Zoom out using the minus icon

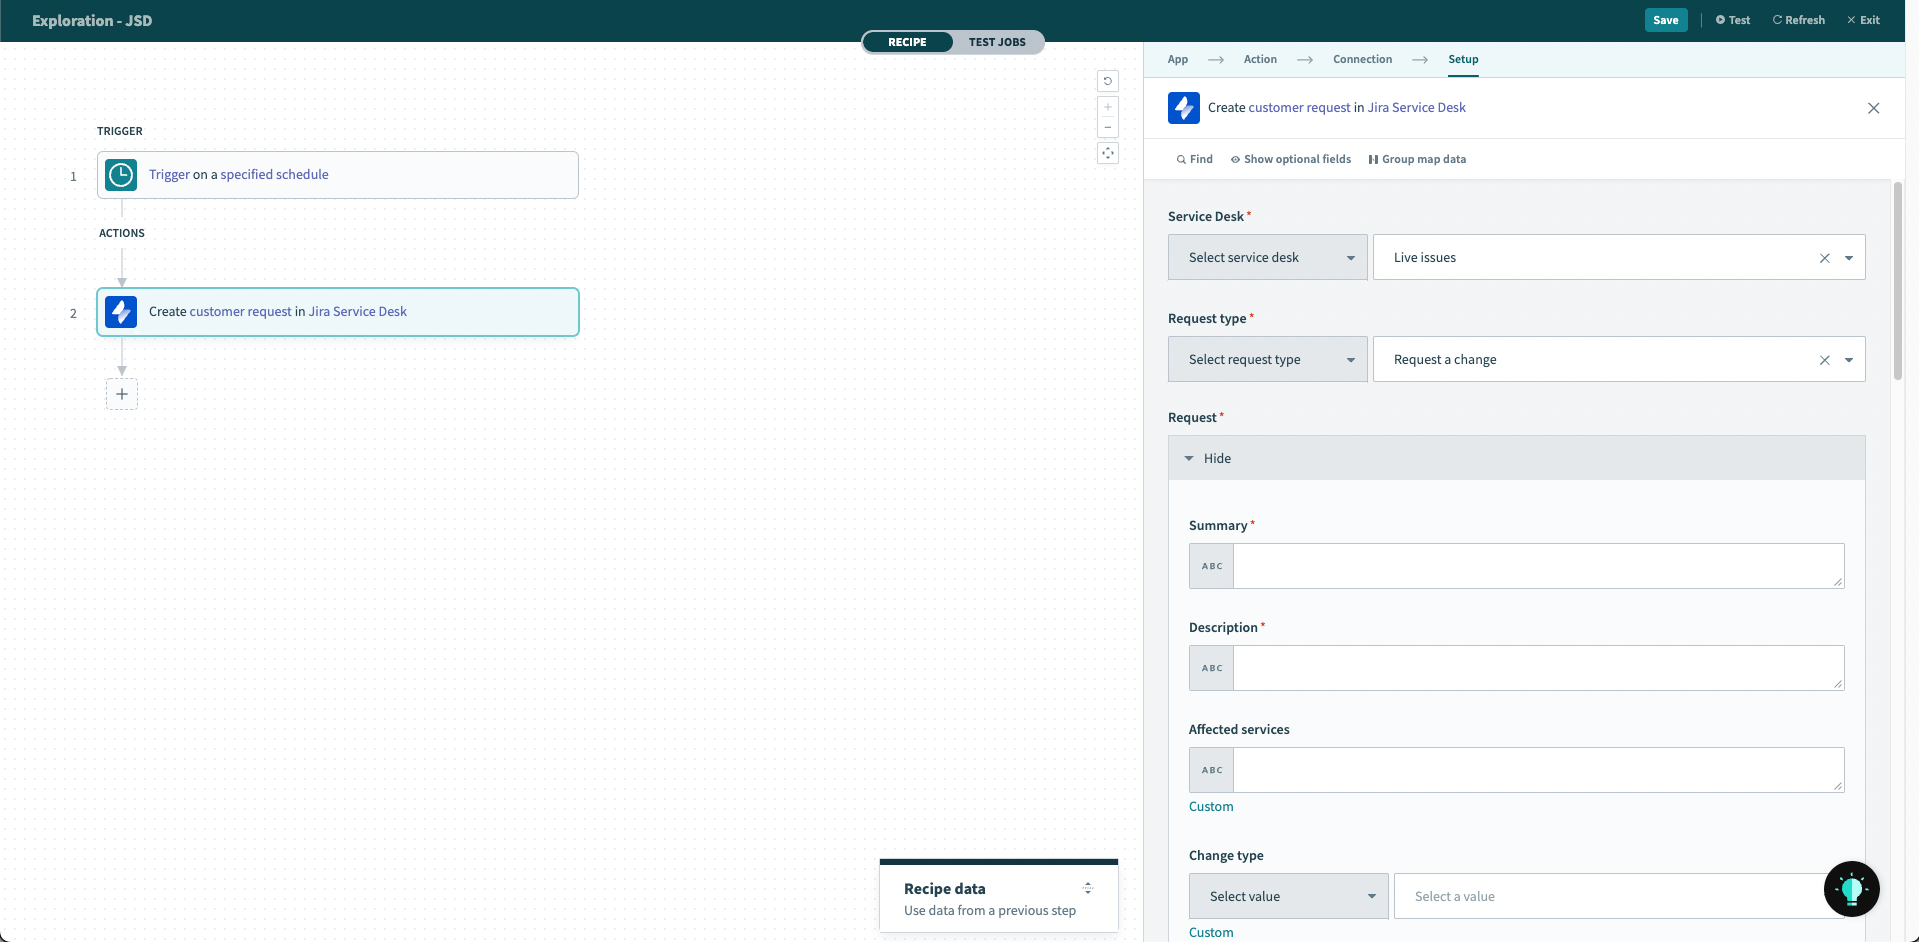1108,127
